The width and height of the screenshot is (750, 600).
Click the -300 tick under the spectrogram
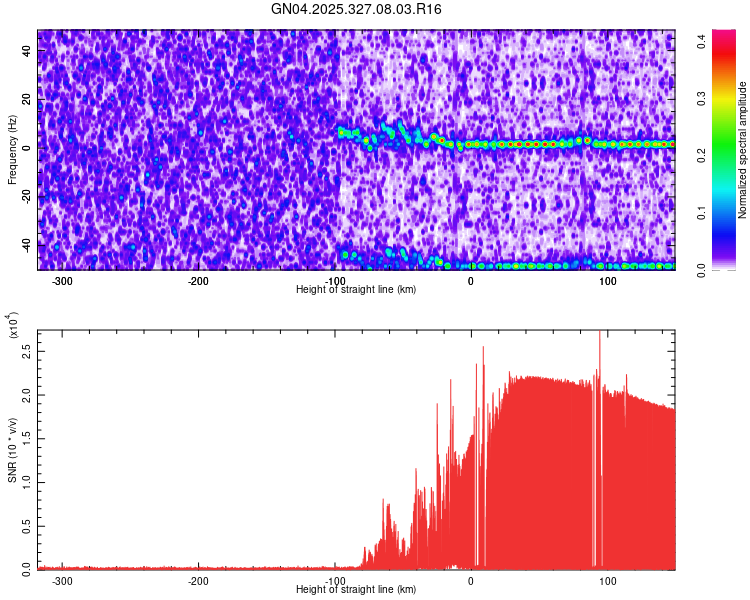click(62, 280)
